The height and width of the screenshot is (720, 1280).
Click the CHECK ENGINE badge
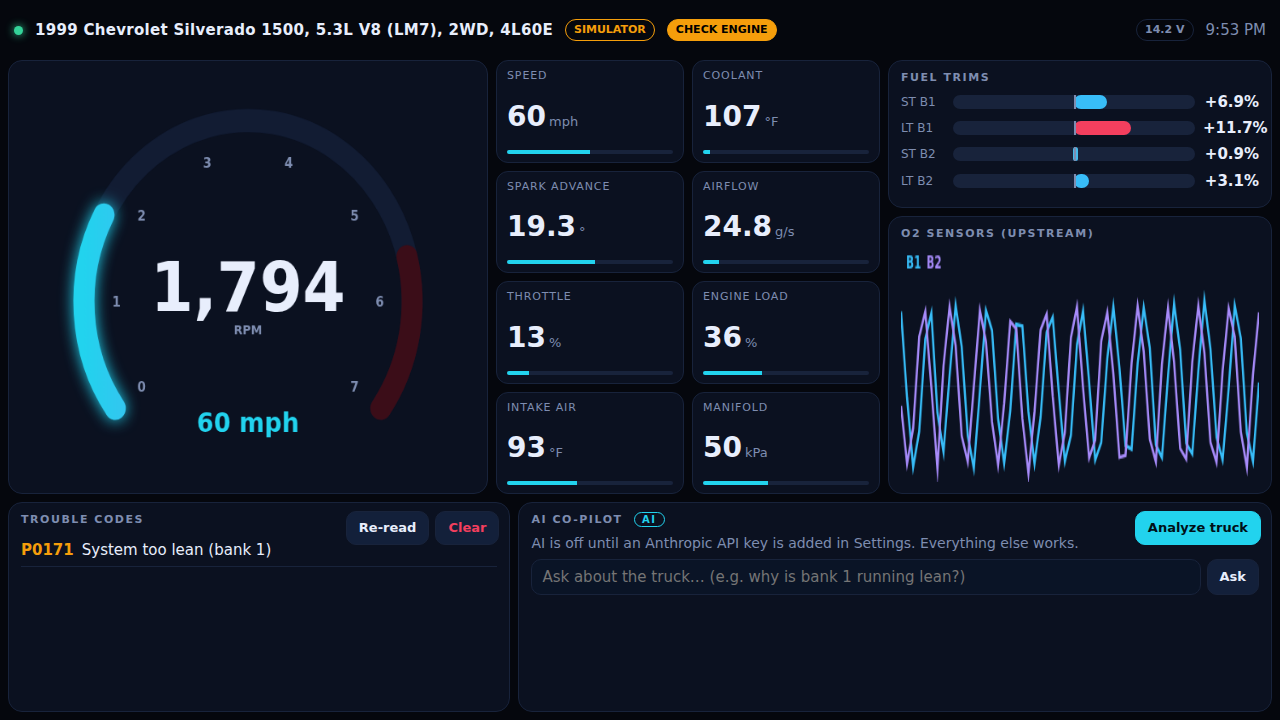(x=722, y=30)
